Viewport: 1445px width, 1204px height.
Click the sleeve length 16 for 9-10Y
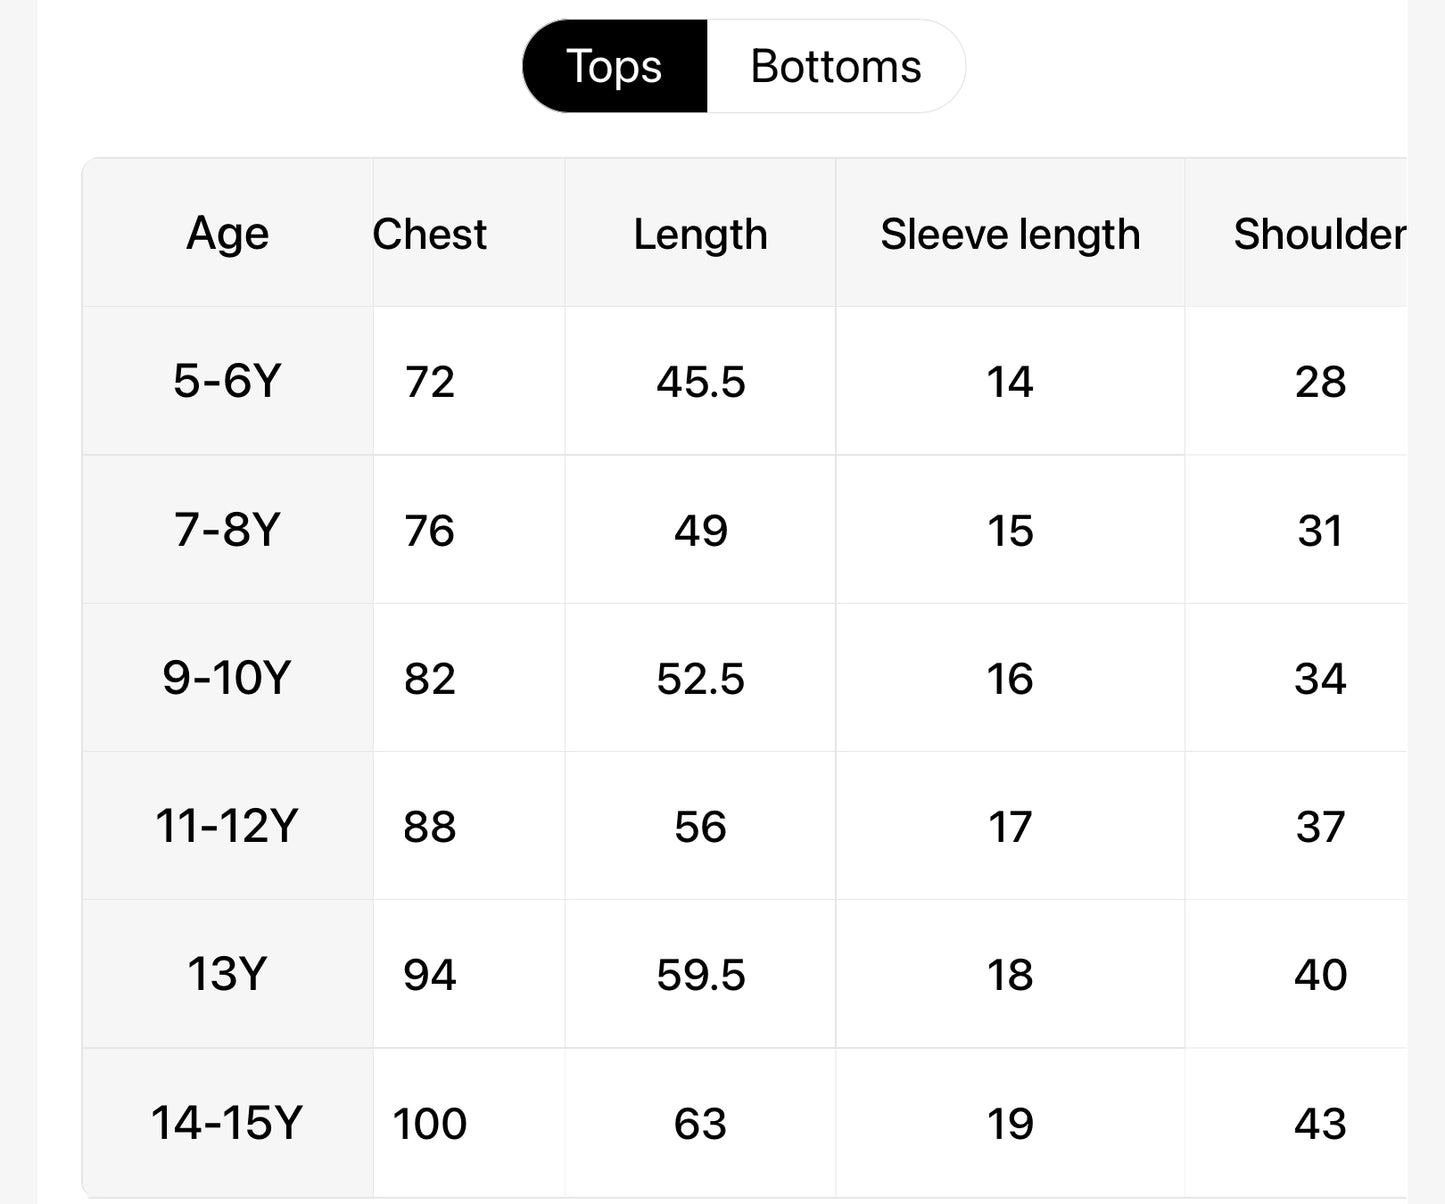[x=1010, y=678]
